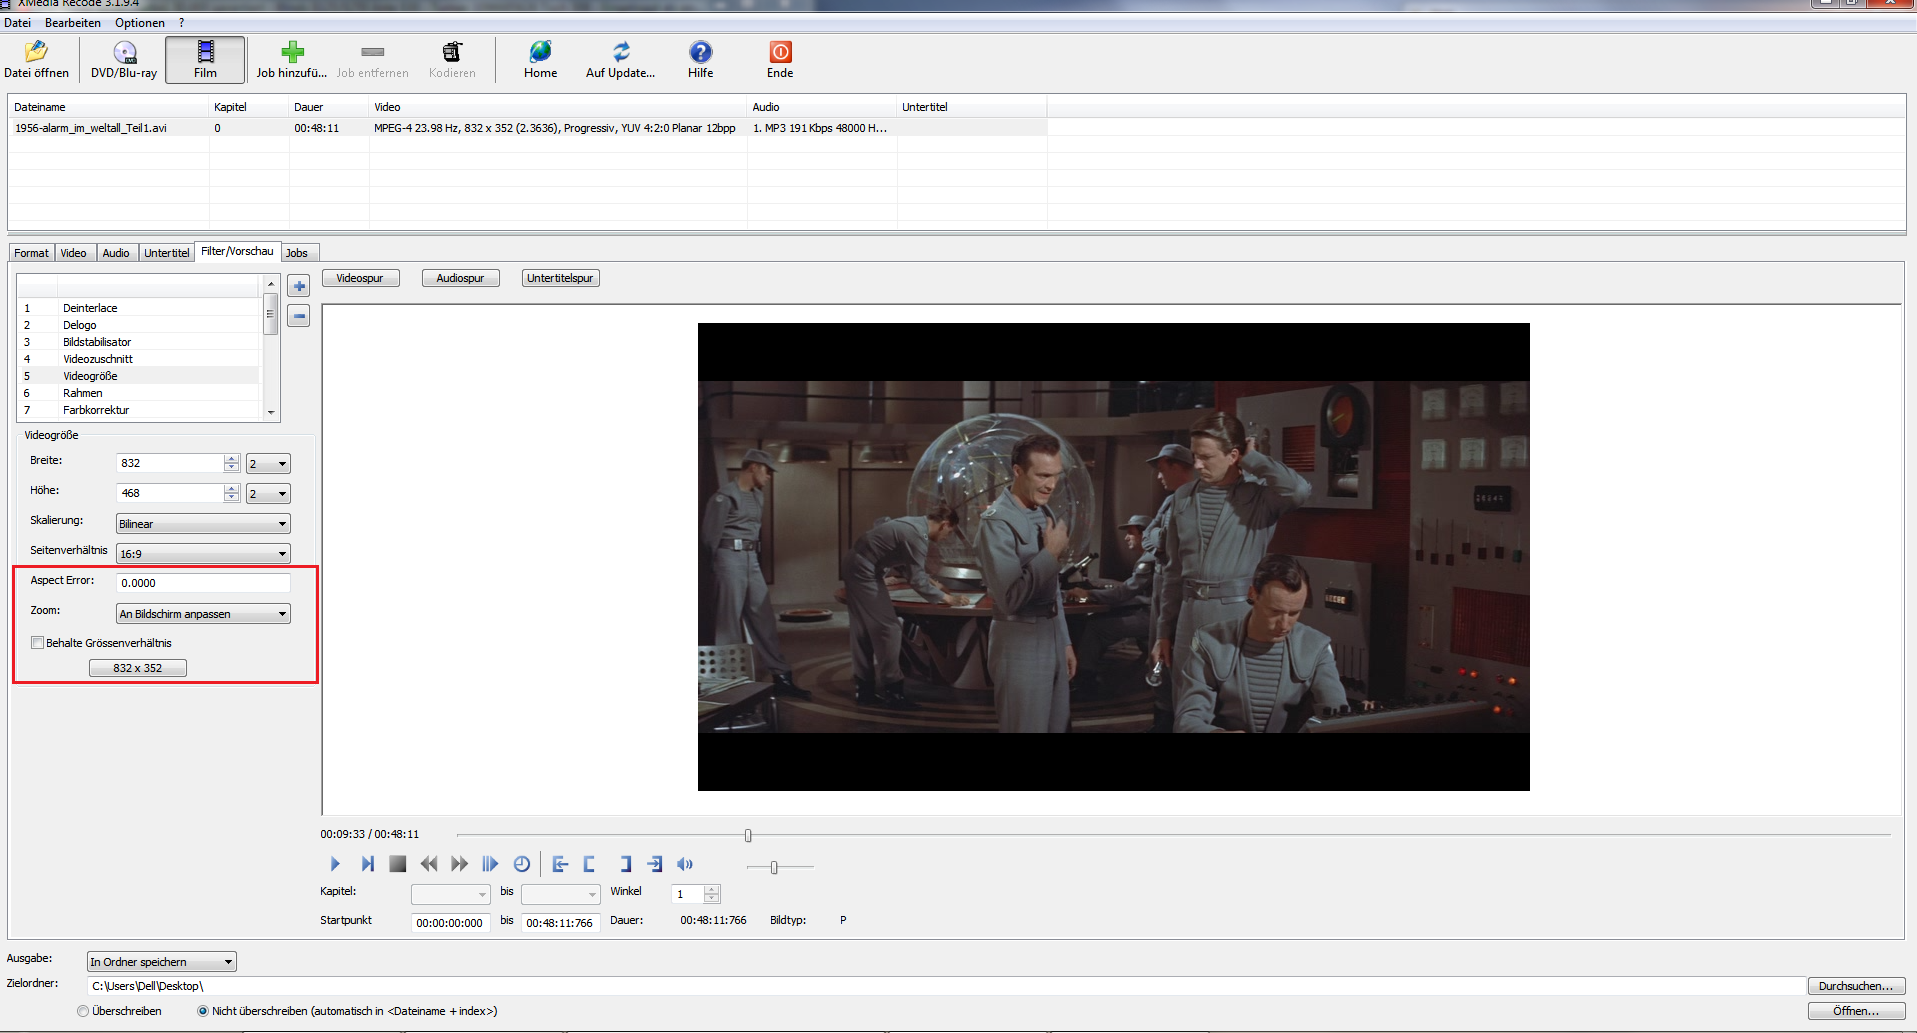Screen dimensions: 1917x1033
Task: Open the Optionen menu
Action: coord(139,23)
